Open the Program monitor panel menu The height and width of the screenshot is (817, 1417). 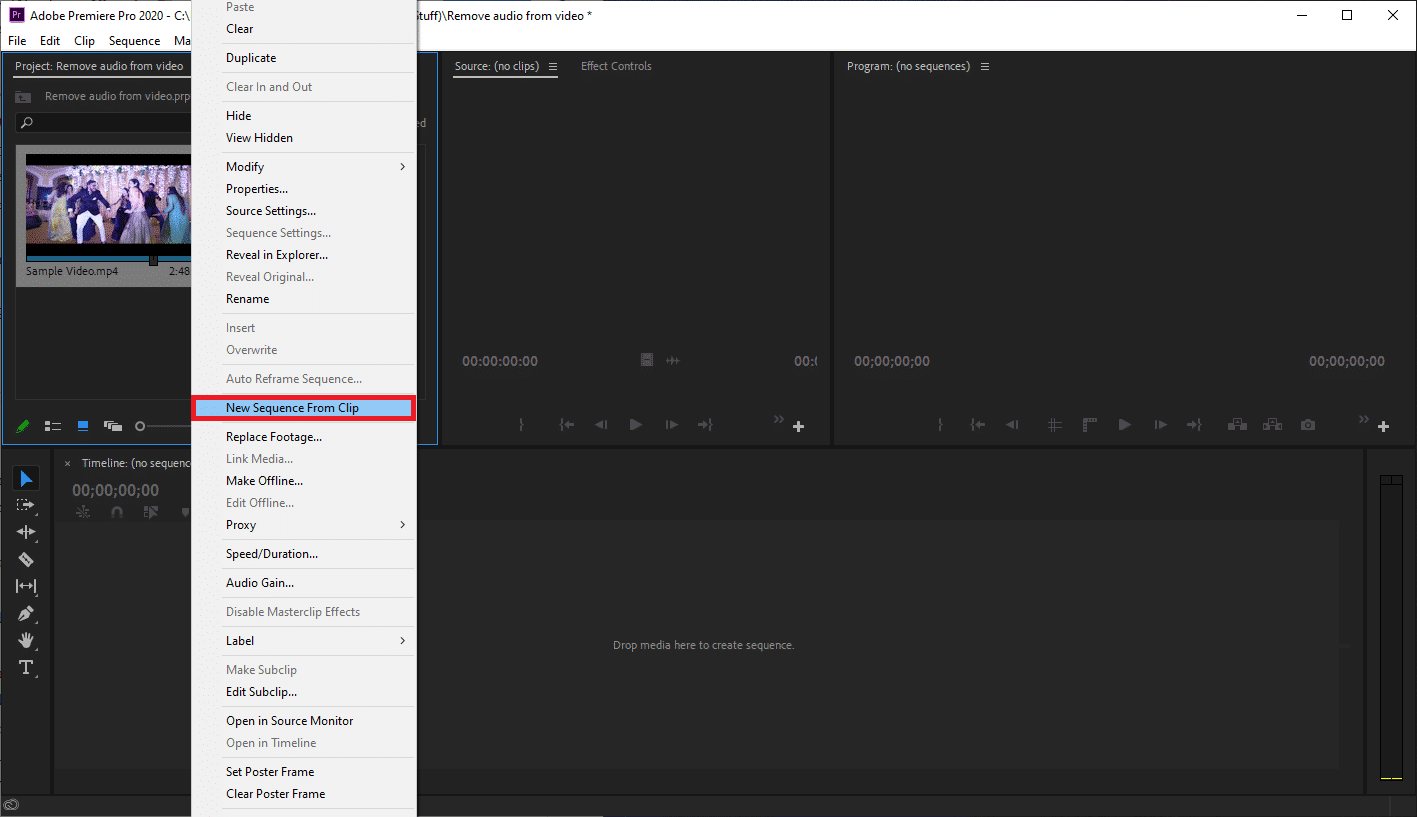click(x=984, y=66)
